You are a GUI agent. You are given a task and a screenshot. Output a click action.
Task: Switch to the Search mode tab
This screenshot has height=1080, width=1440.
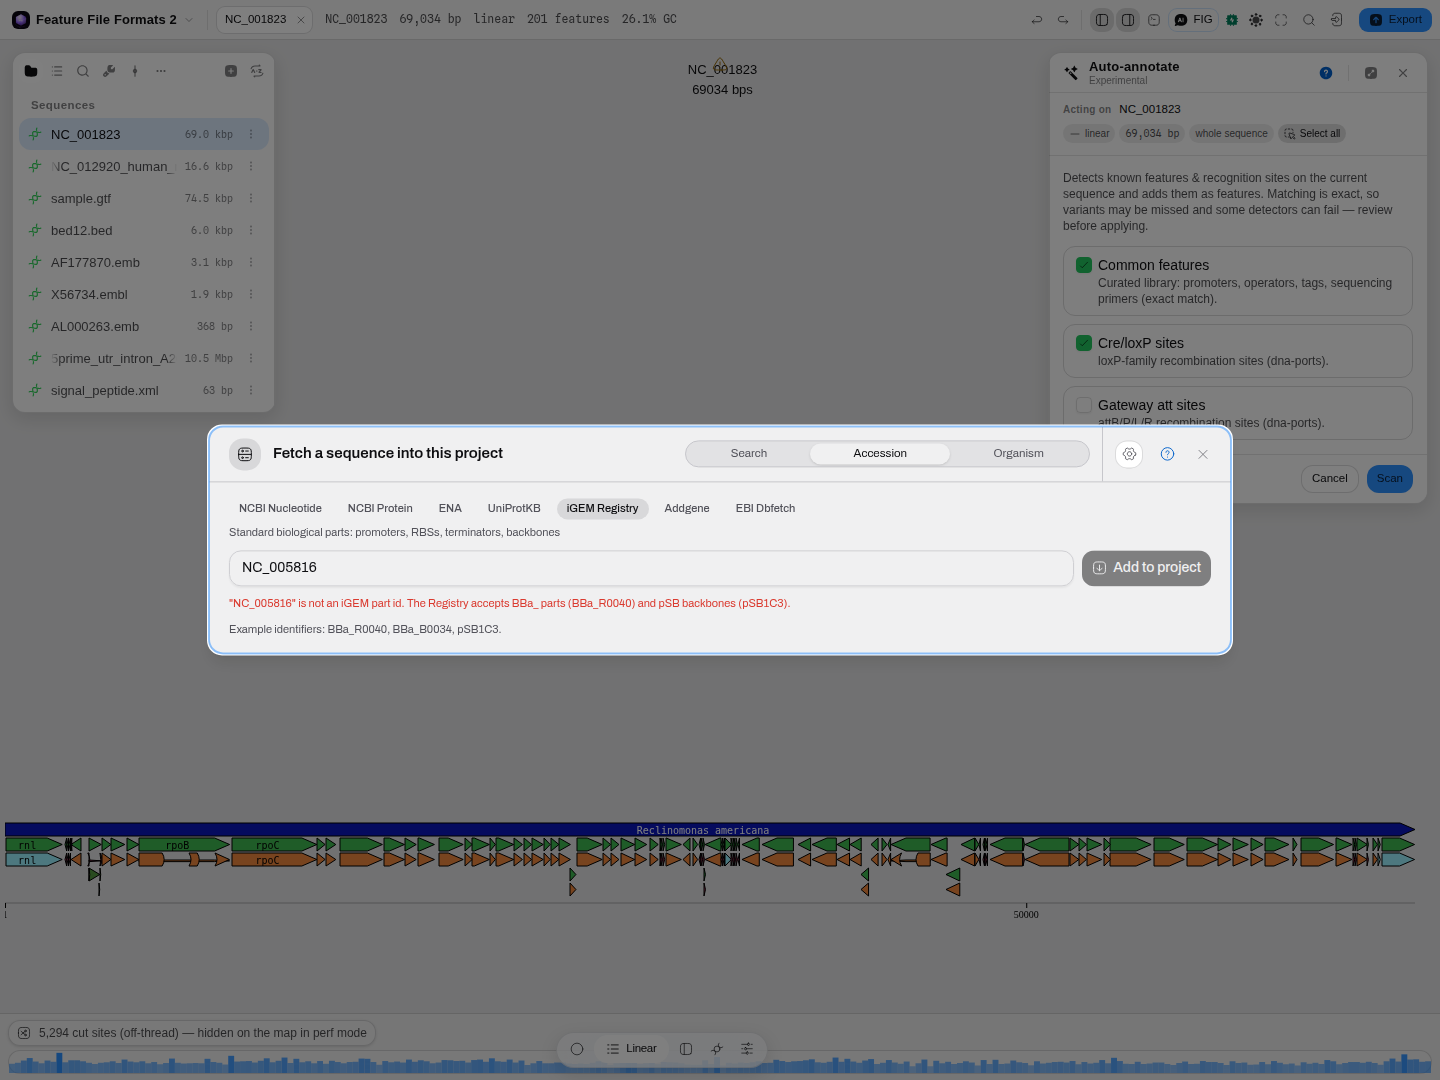749,454
